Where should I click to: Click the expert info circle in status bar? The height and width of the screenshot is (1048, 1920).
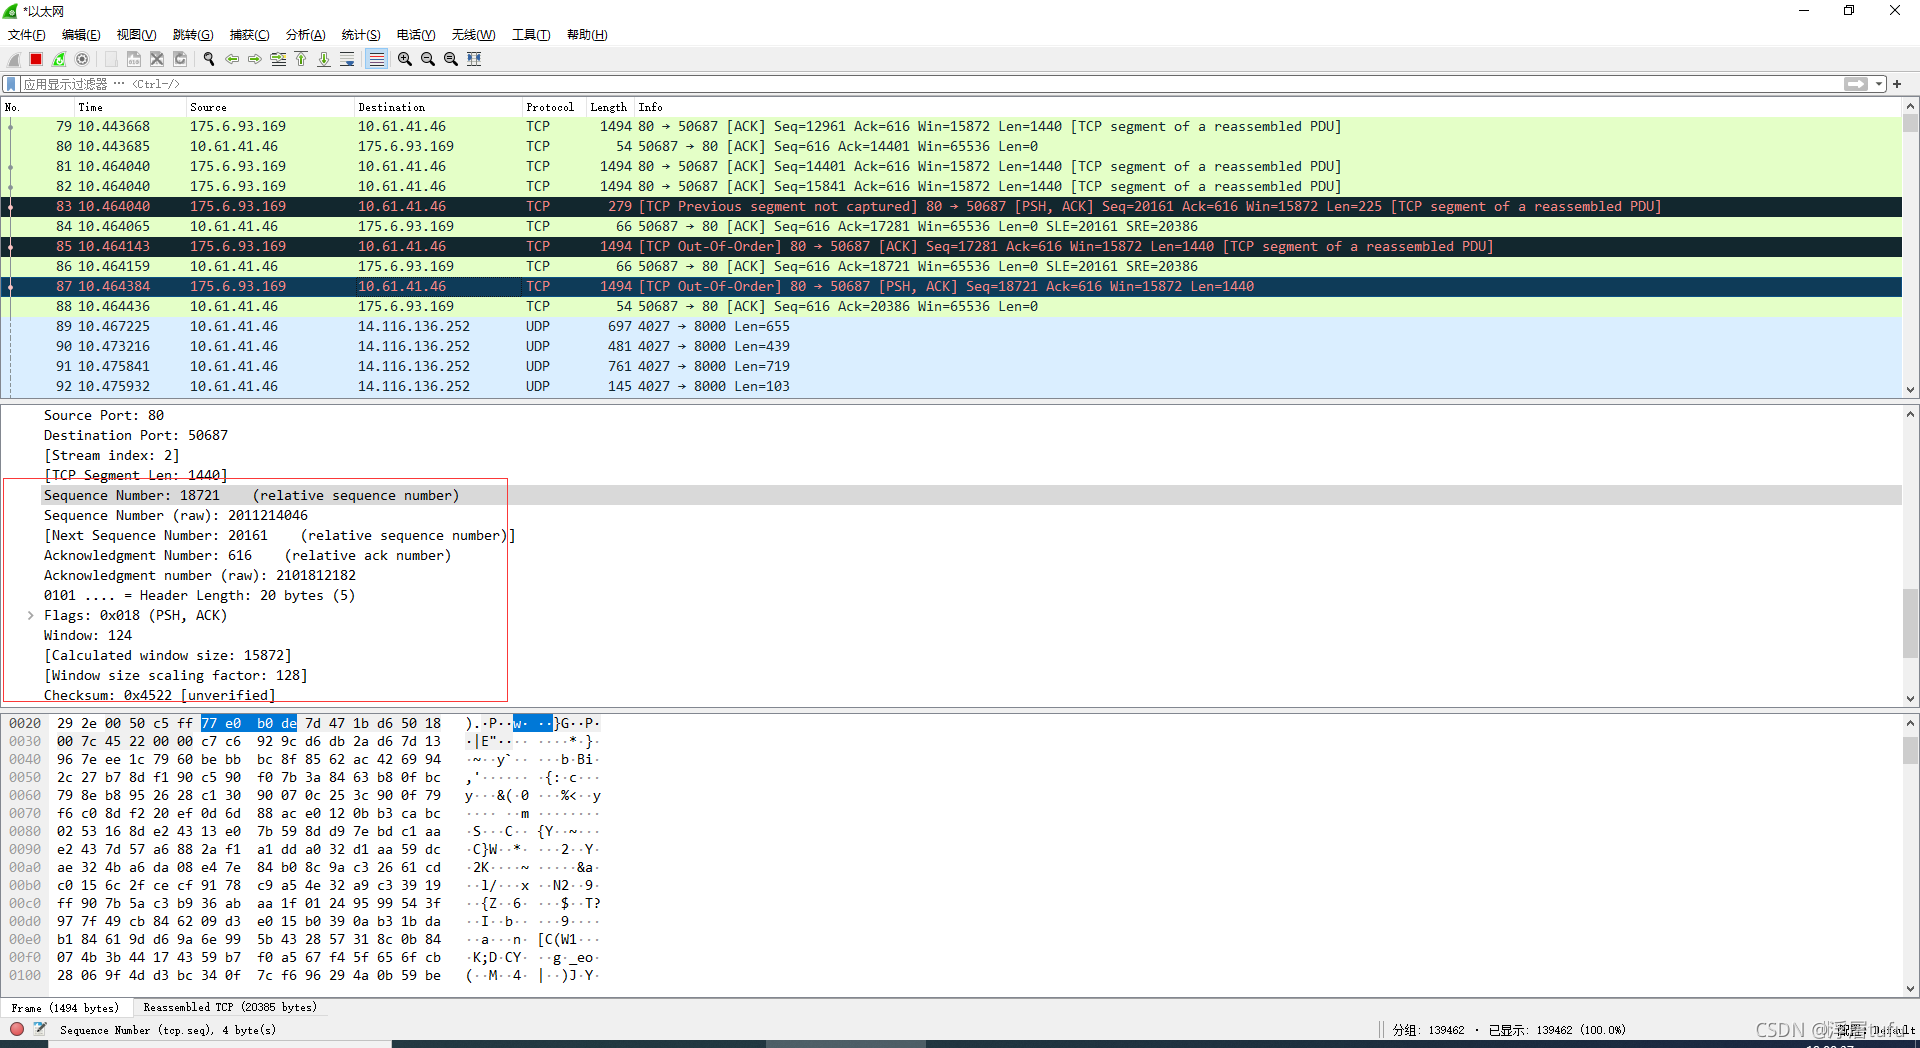point(17,1029)
